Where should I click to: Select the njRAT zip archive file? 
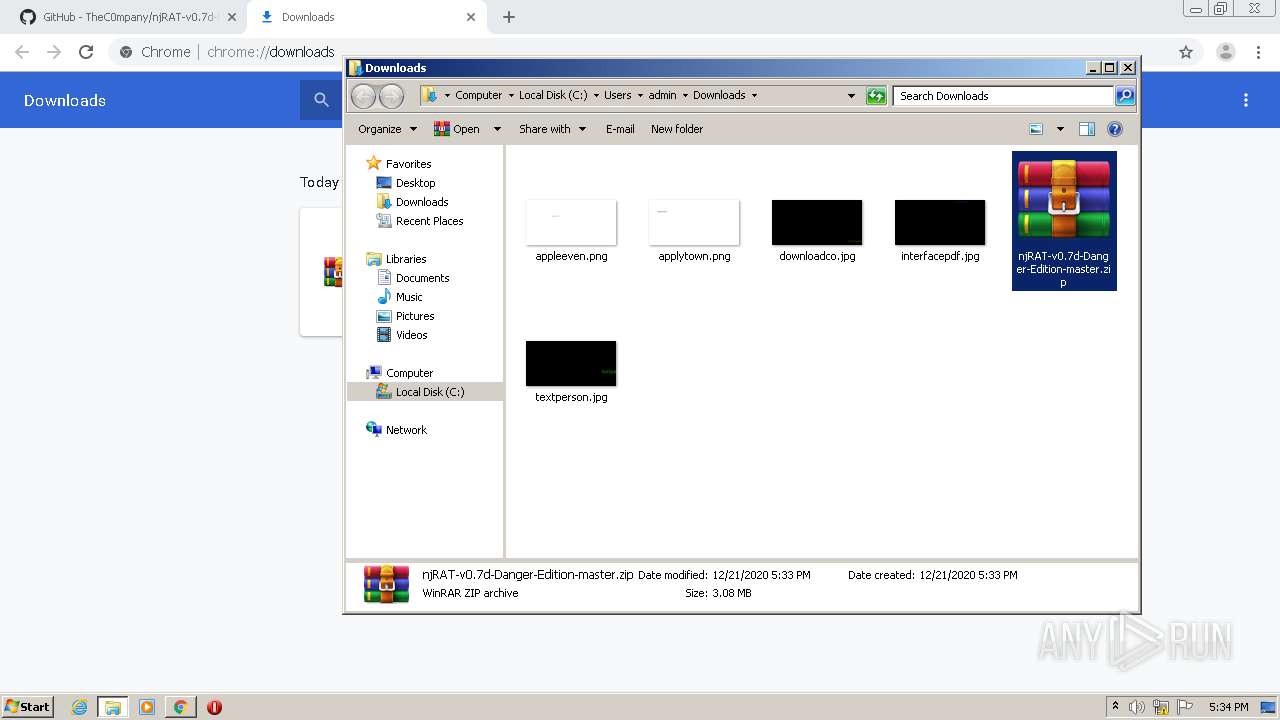click(x=1064, y=221)
